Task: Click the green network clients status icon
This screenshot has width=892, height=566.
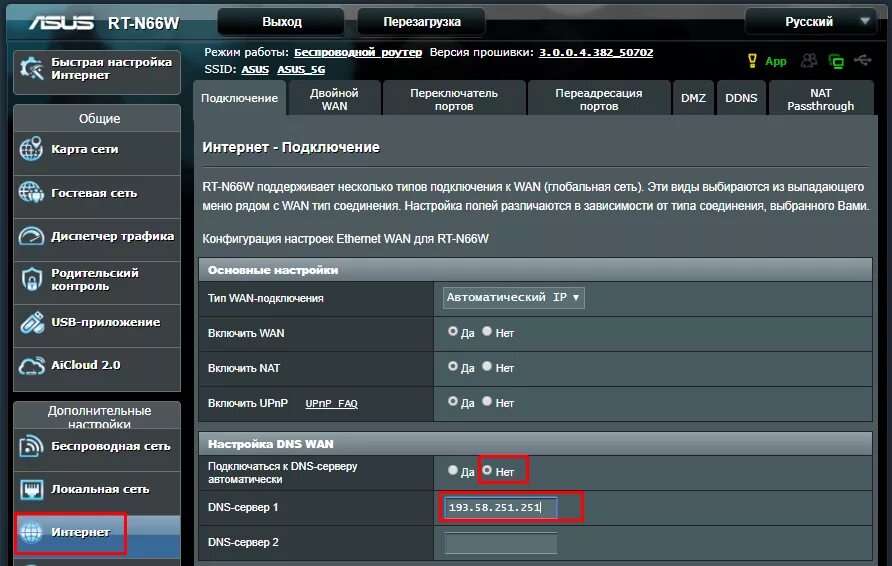Action: (836, 61)
